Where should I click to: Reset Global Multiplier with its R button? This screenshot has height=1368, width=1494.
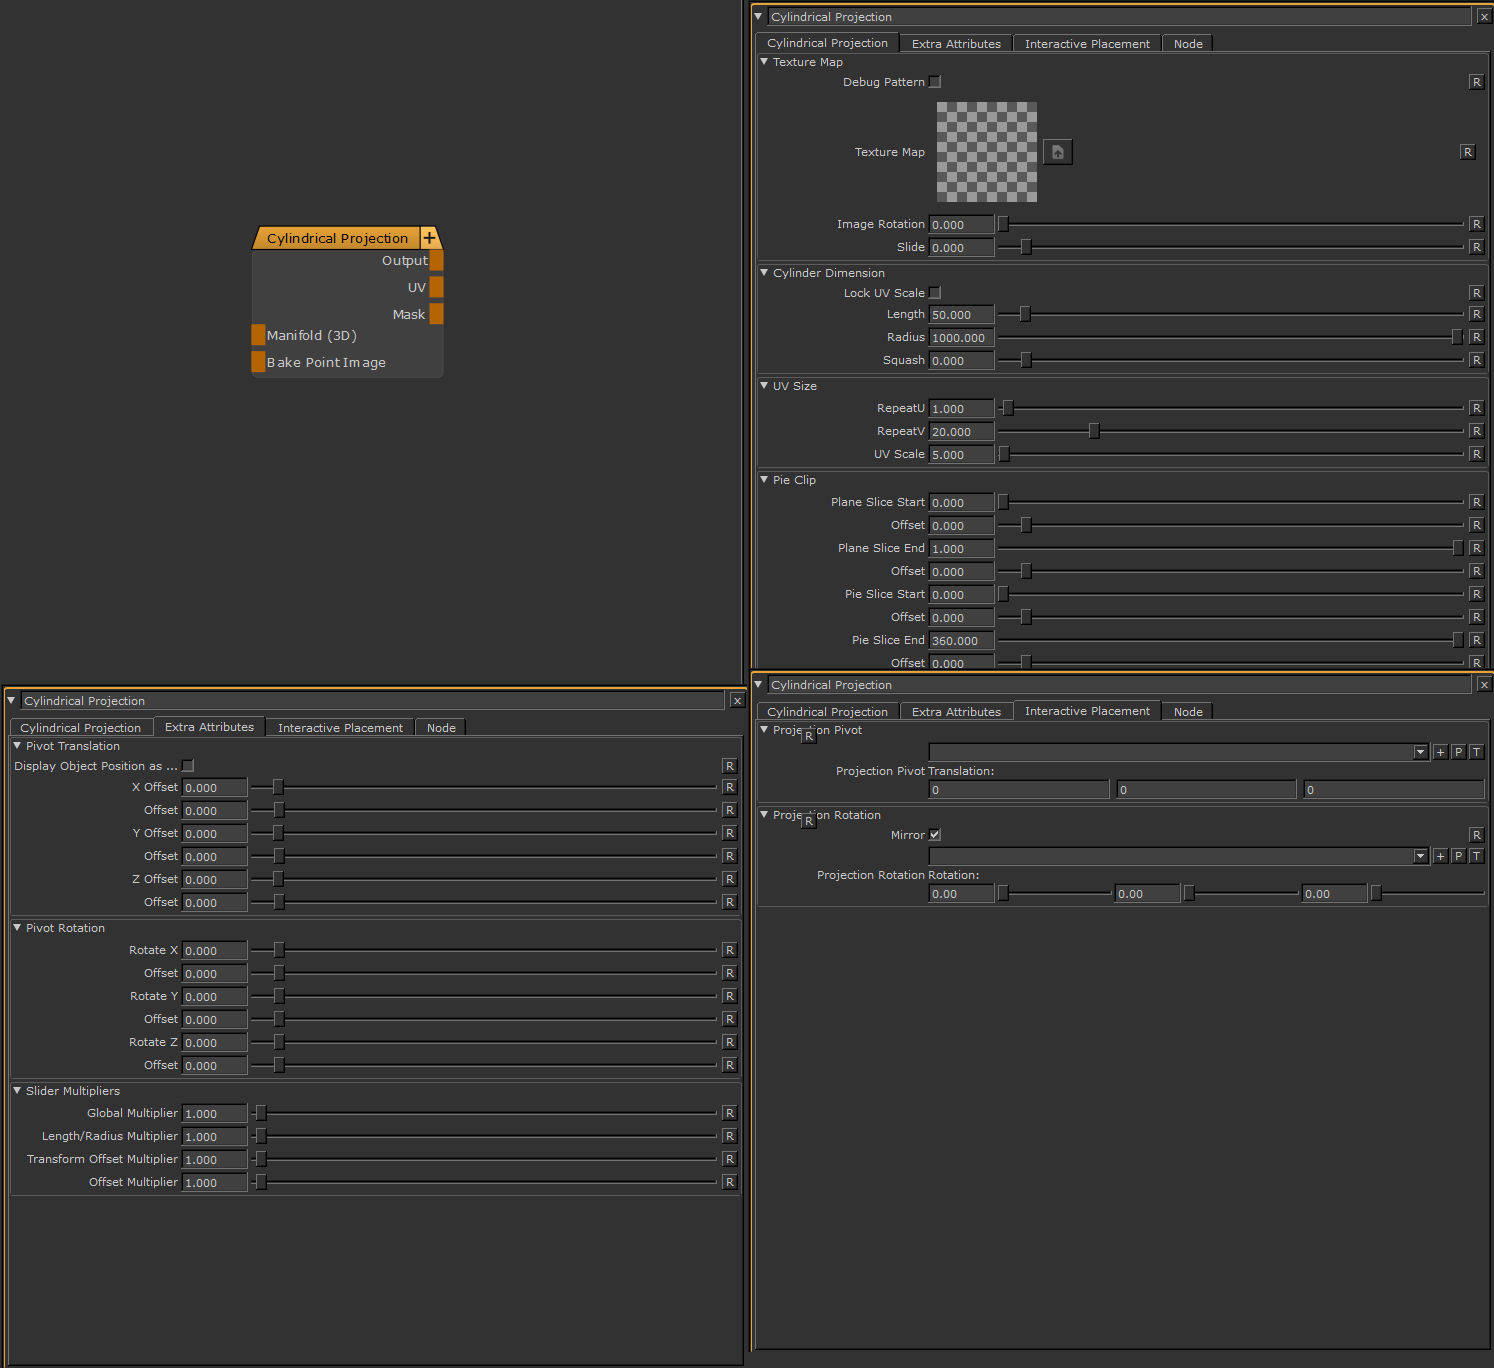730,1114
